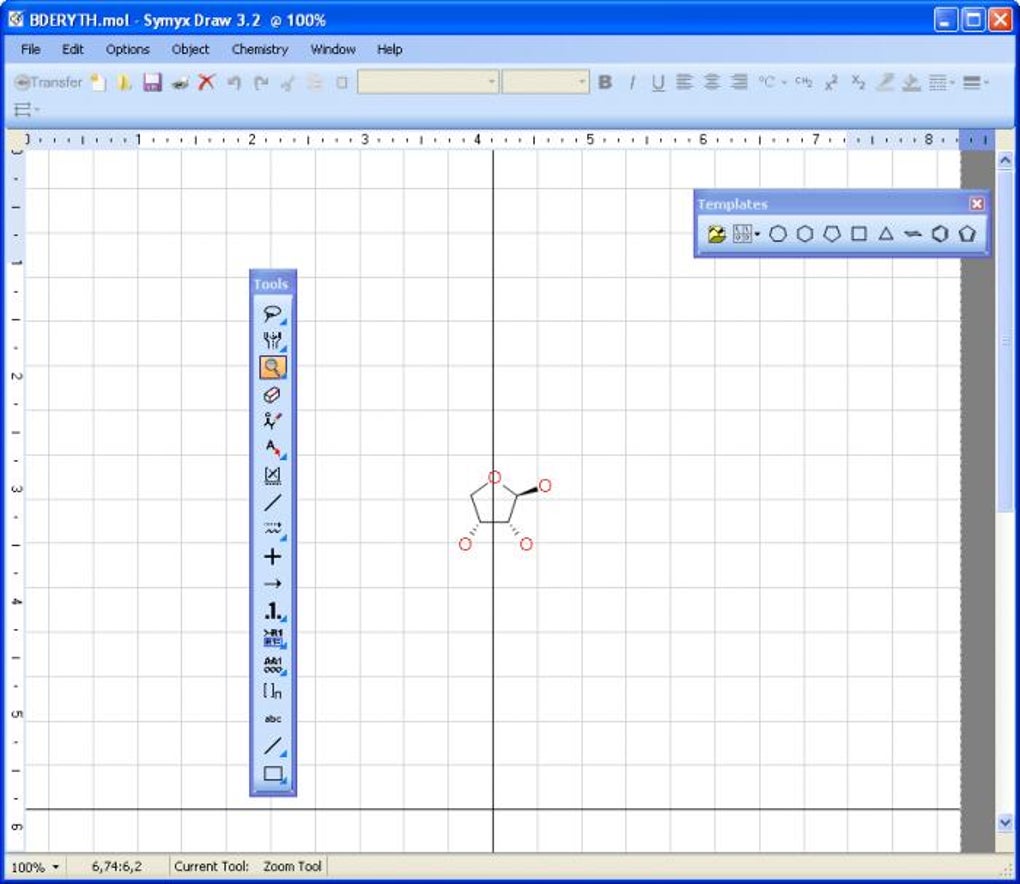Viewport: 1020px width, 884px height.
Task: Select the rectangle shape tool
Action: tap(273, 773)
